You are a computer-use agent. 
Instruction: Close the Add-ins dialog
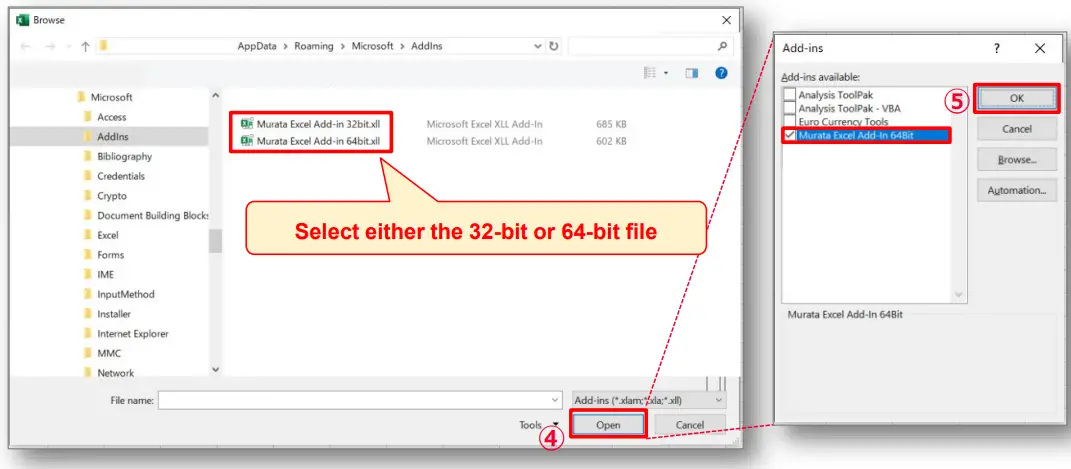(1040, 48)
